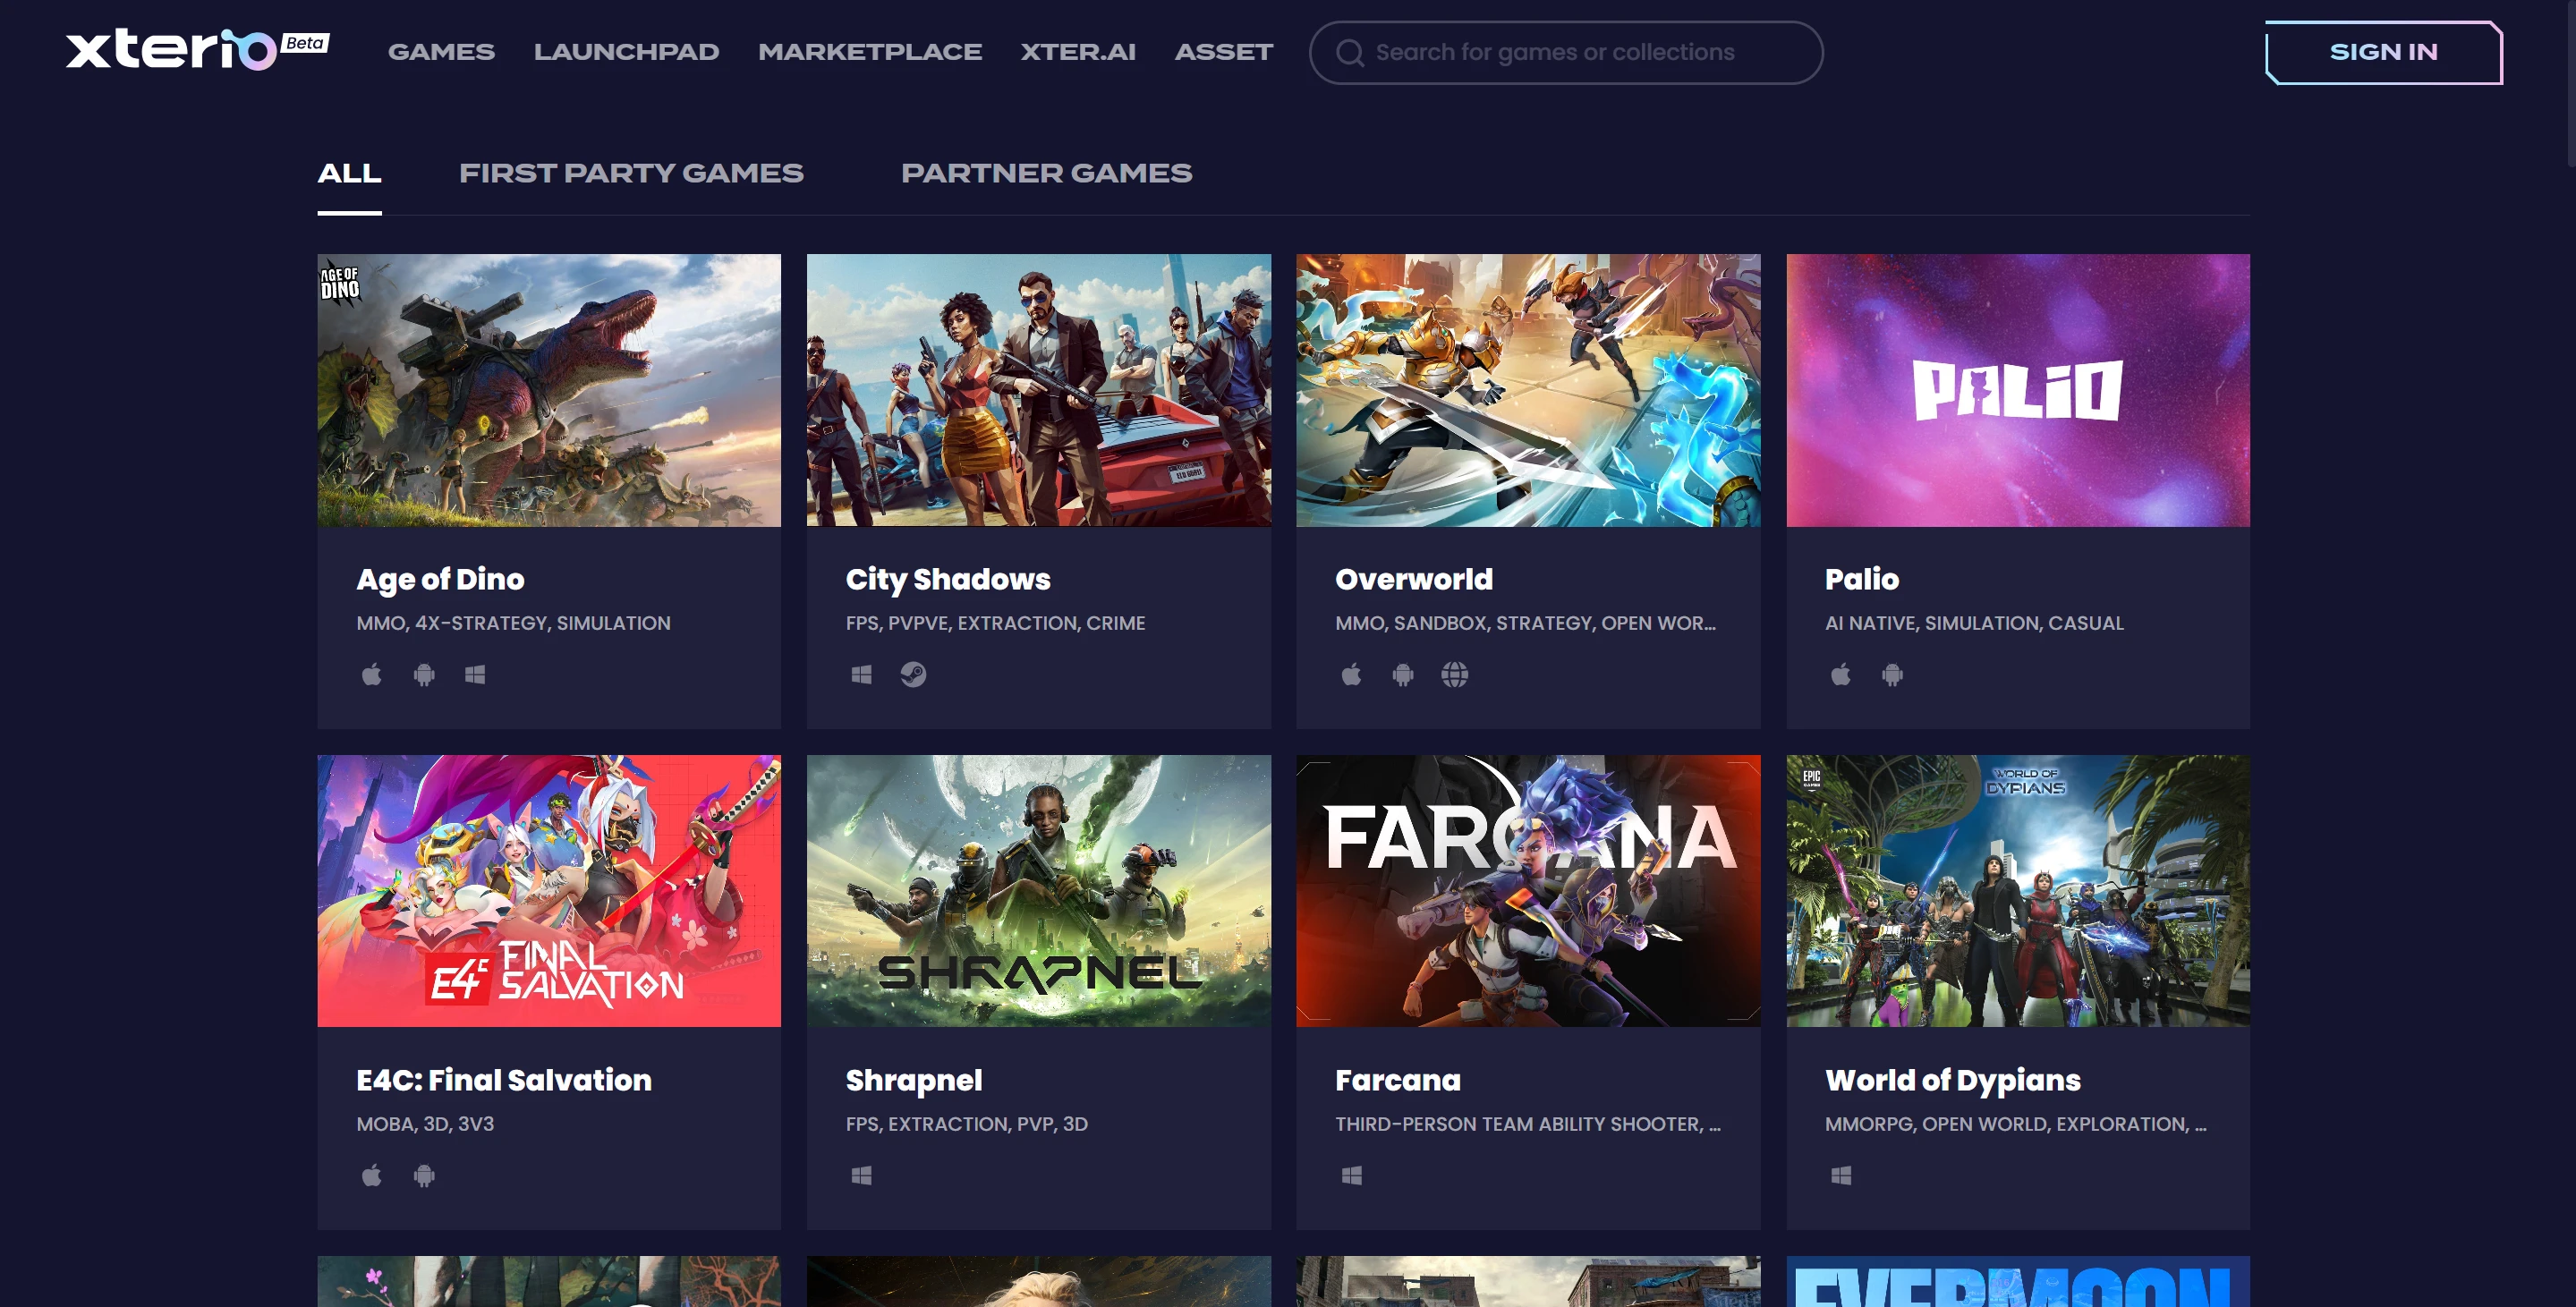Open the Farcana game title link
Image resolution: width=2576 pixels, height=1307 pixels.
pos(1397,1080)
